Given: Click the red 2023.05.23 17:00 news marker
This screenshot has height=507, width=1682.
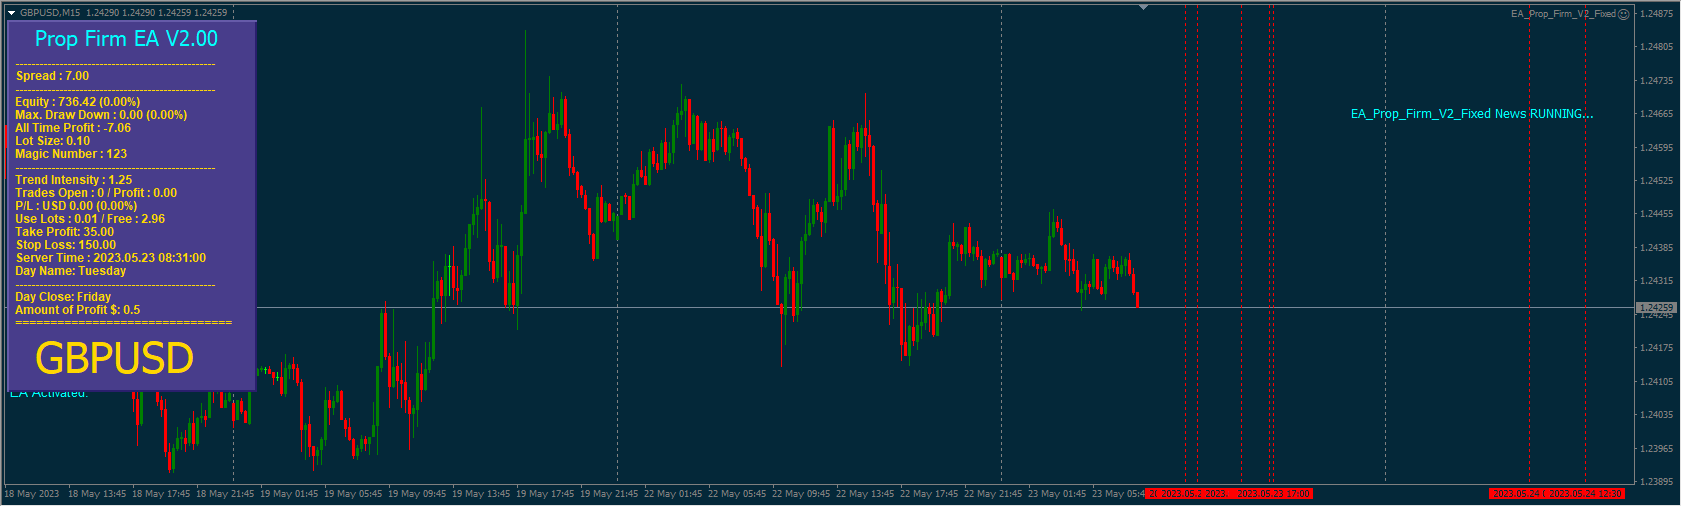Looking at the screenshot, I should (1274, 494).
